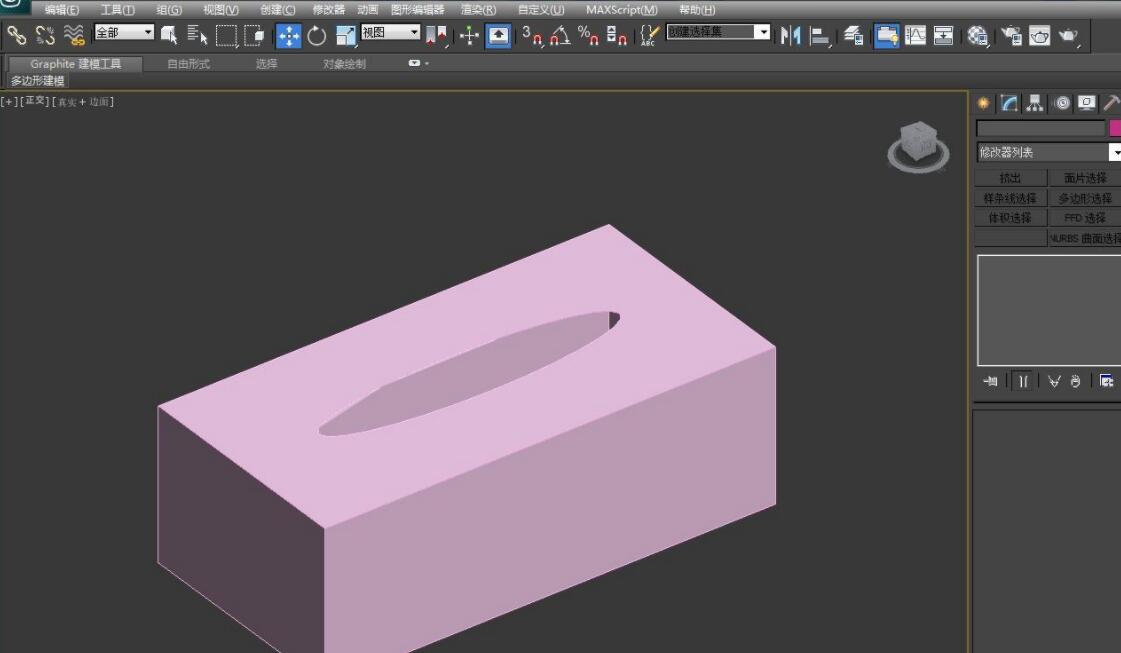Image resolution: width=1121 pixels, height=653 pixels.
Task: Open the selection filter dropdown showing 全部
Action: [124, 32]
